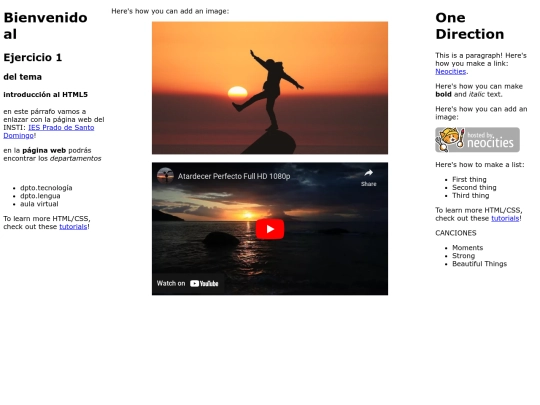Click the Second thing list item
Image resolution: width=540 pixels, height=405 pixels.
(474, 187)
